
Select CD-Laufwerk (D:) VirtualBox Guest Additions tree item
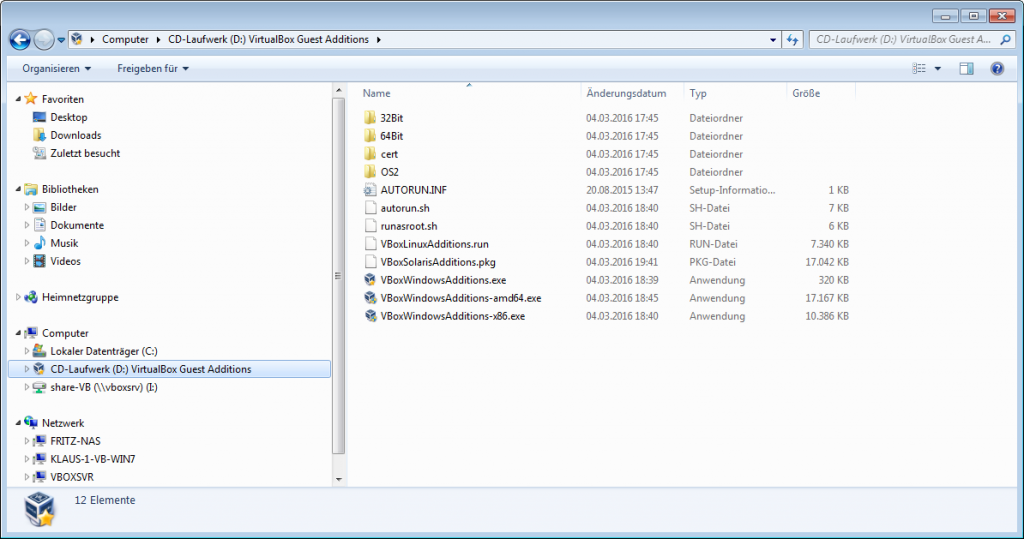pos(170,369)
